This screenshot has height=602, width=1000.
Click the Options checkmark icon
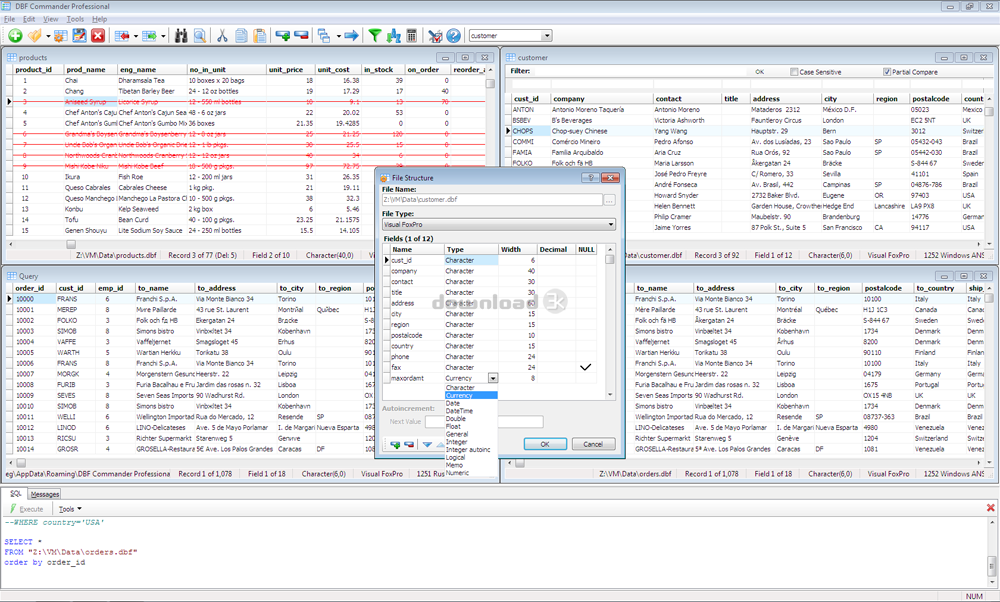pos(435,36)
